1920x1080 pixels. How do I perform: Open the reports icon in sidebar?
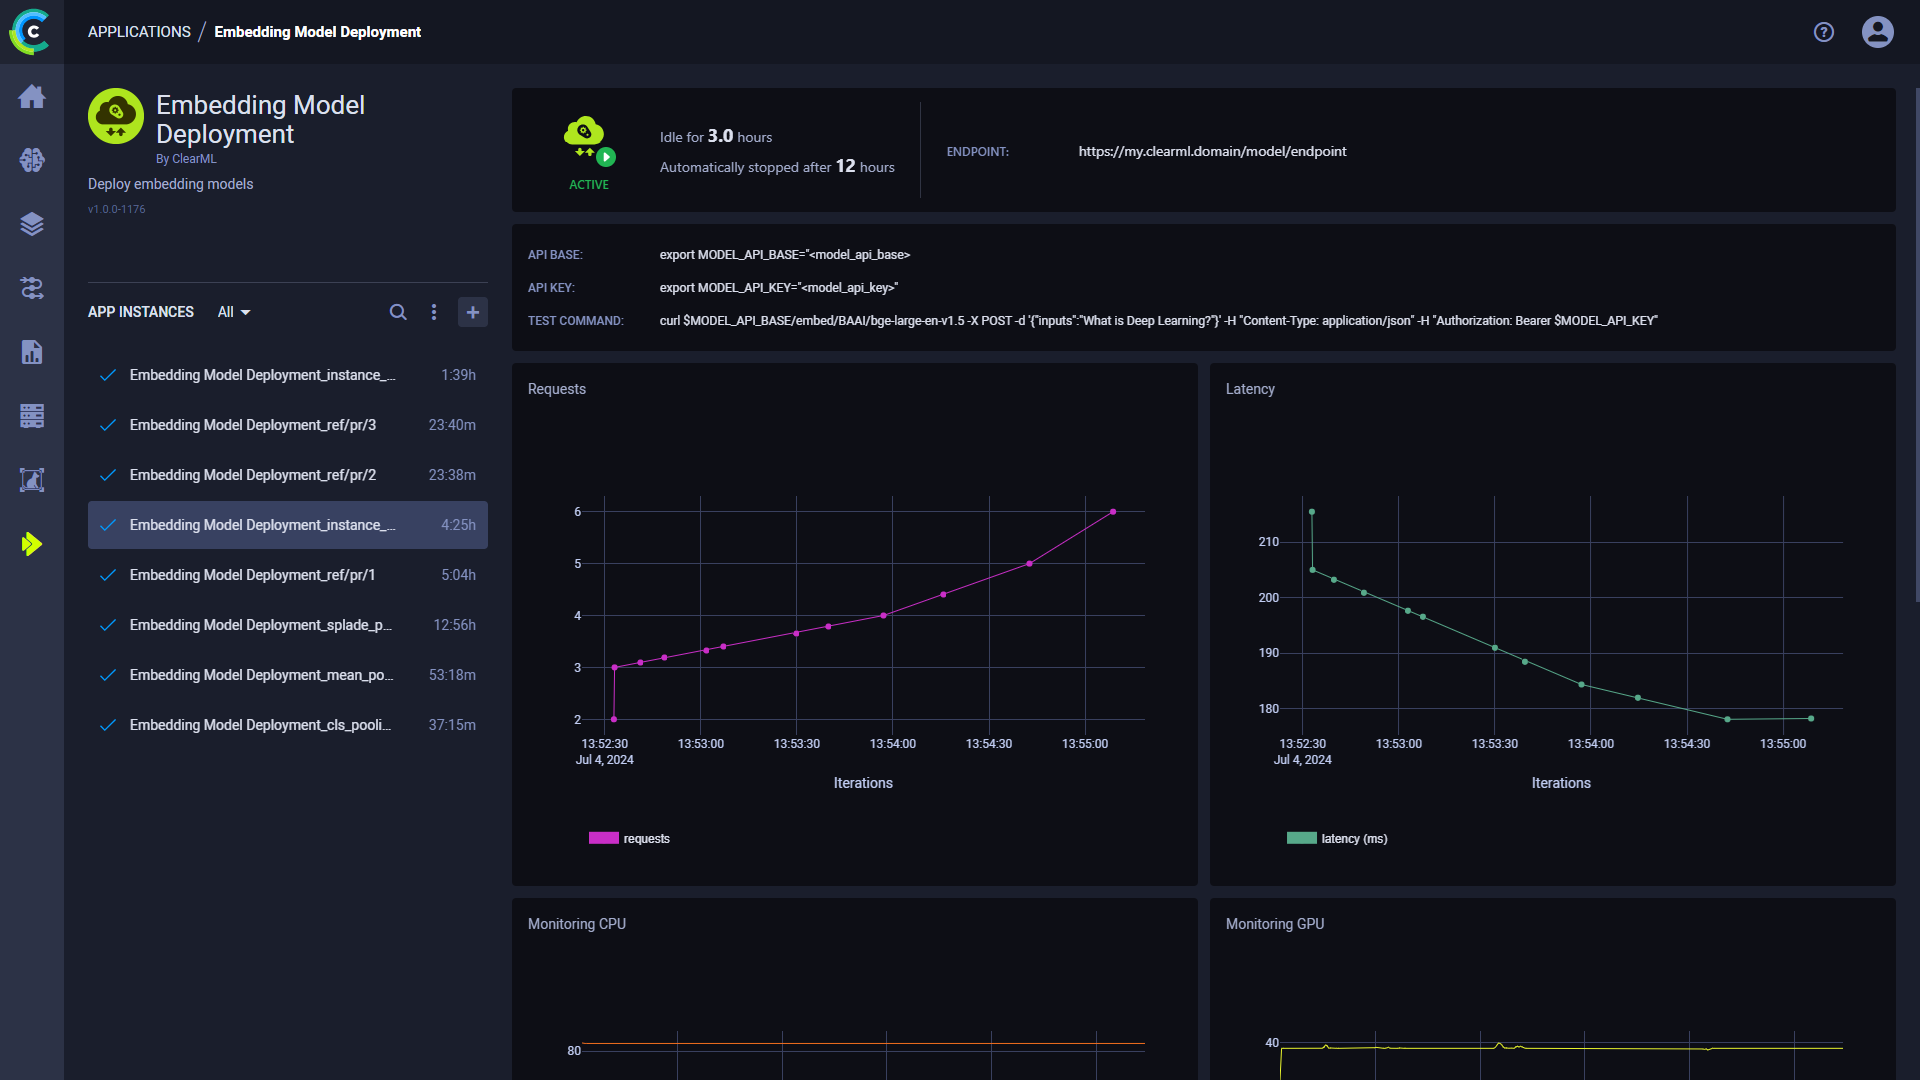(32, 352)
